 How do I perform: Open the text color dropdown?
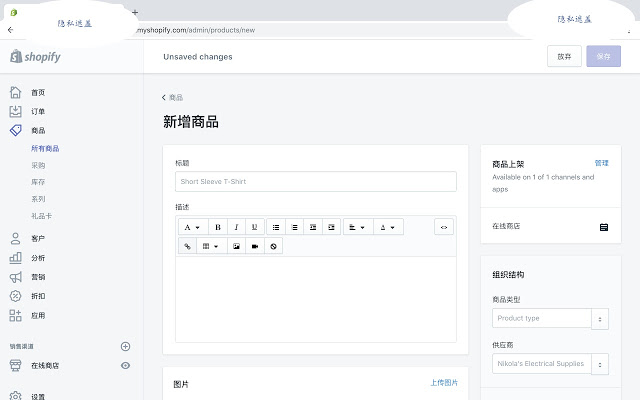pos(388,227)
